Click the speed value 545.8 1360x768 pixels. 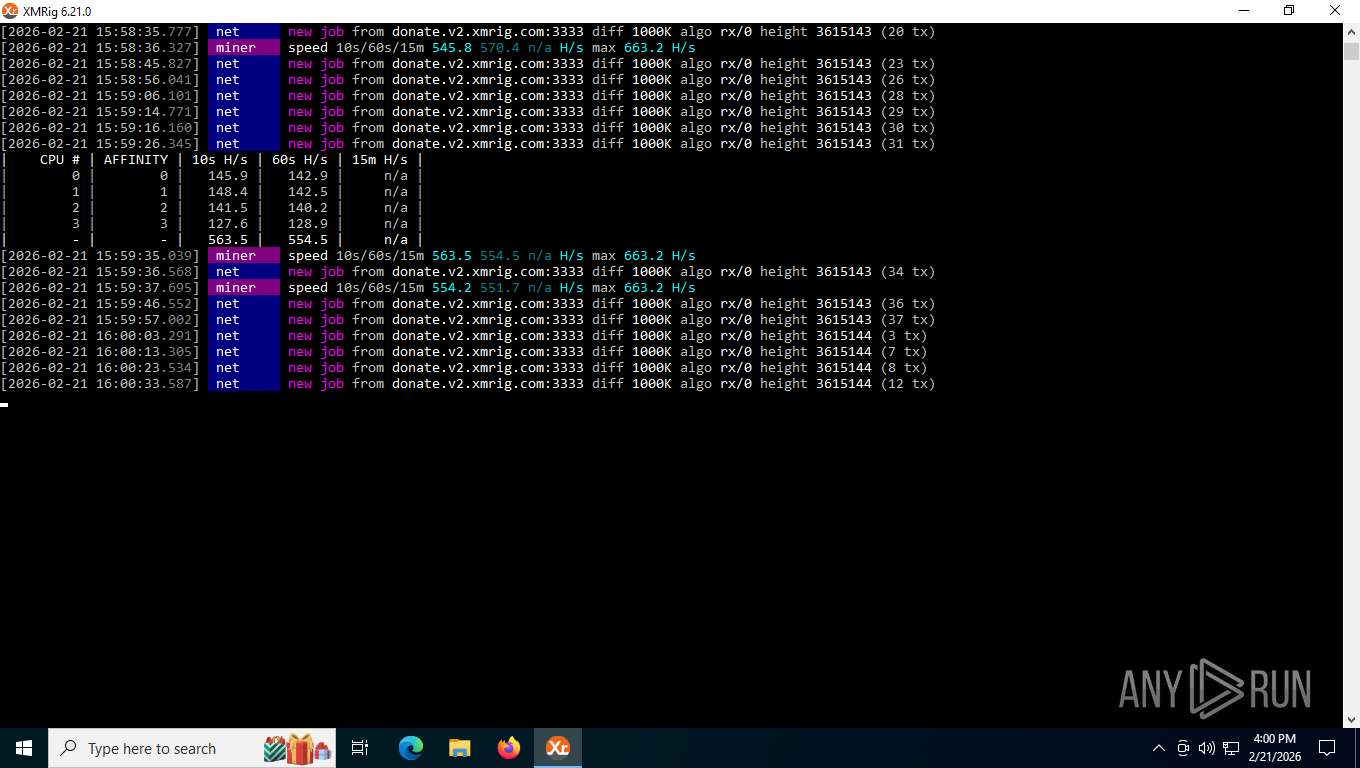point(452,48)
